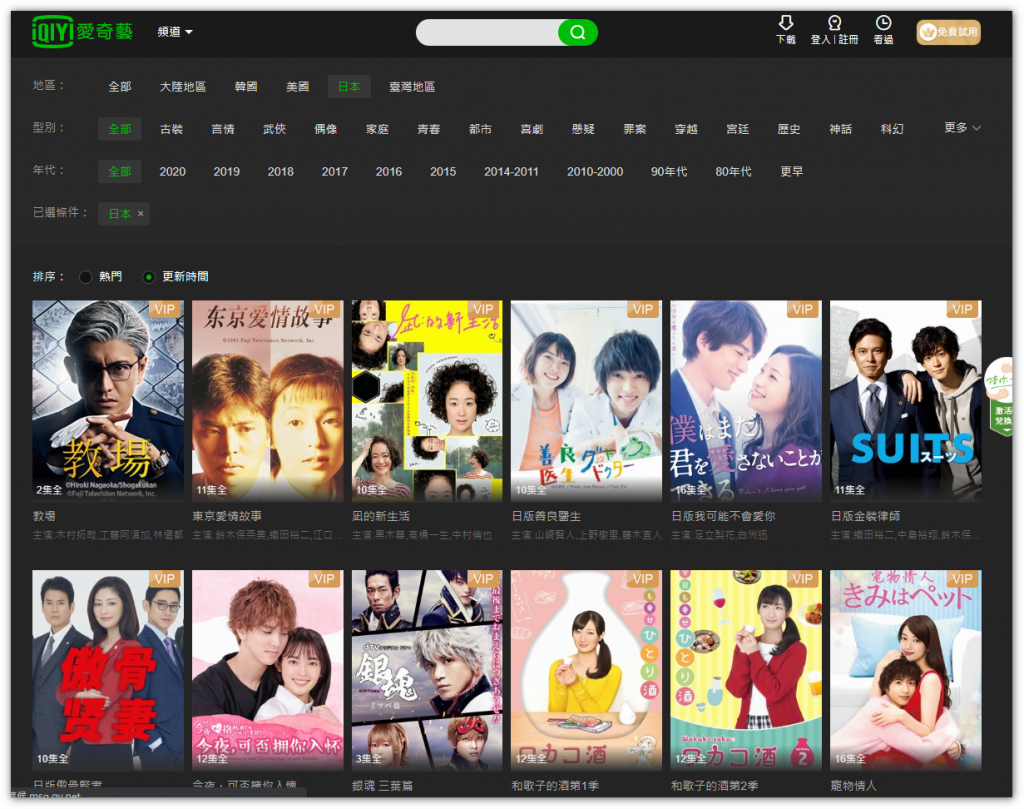Image resolution: width=1024 pixels, height=809 pixels.
Task: Filter genre by 歷史
Action: point(789,129)
